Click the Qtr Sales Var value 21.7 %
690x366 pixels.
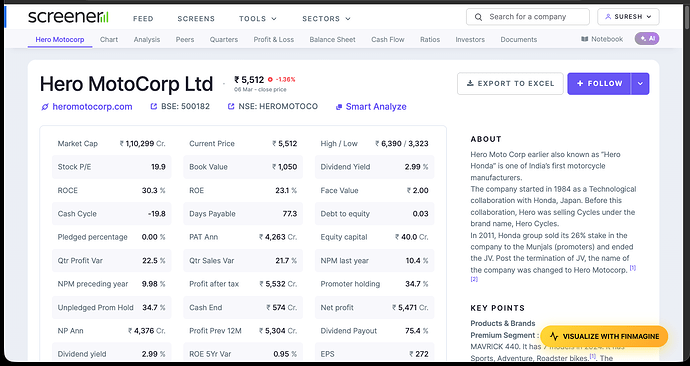coord(286,261)
